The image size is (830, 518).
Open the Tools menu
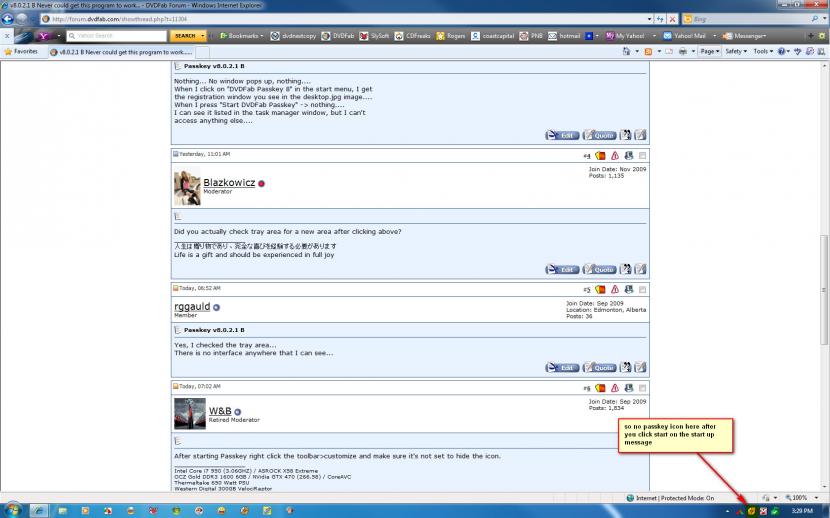pos(763,51)
